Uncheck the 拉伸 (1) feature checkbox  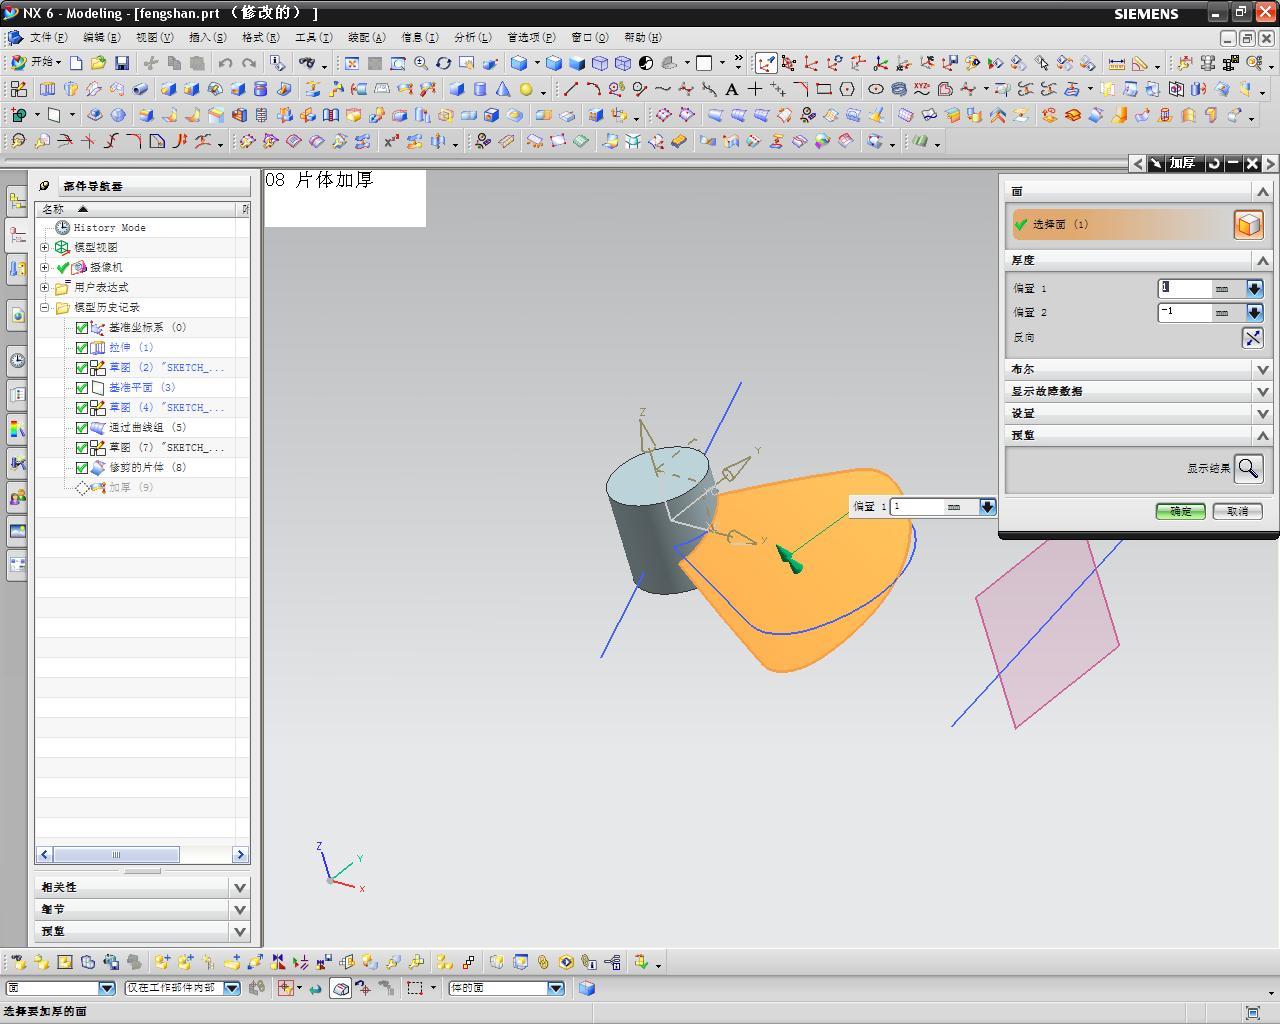(x=82, y=348)
